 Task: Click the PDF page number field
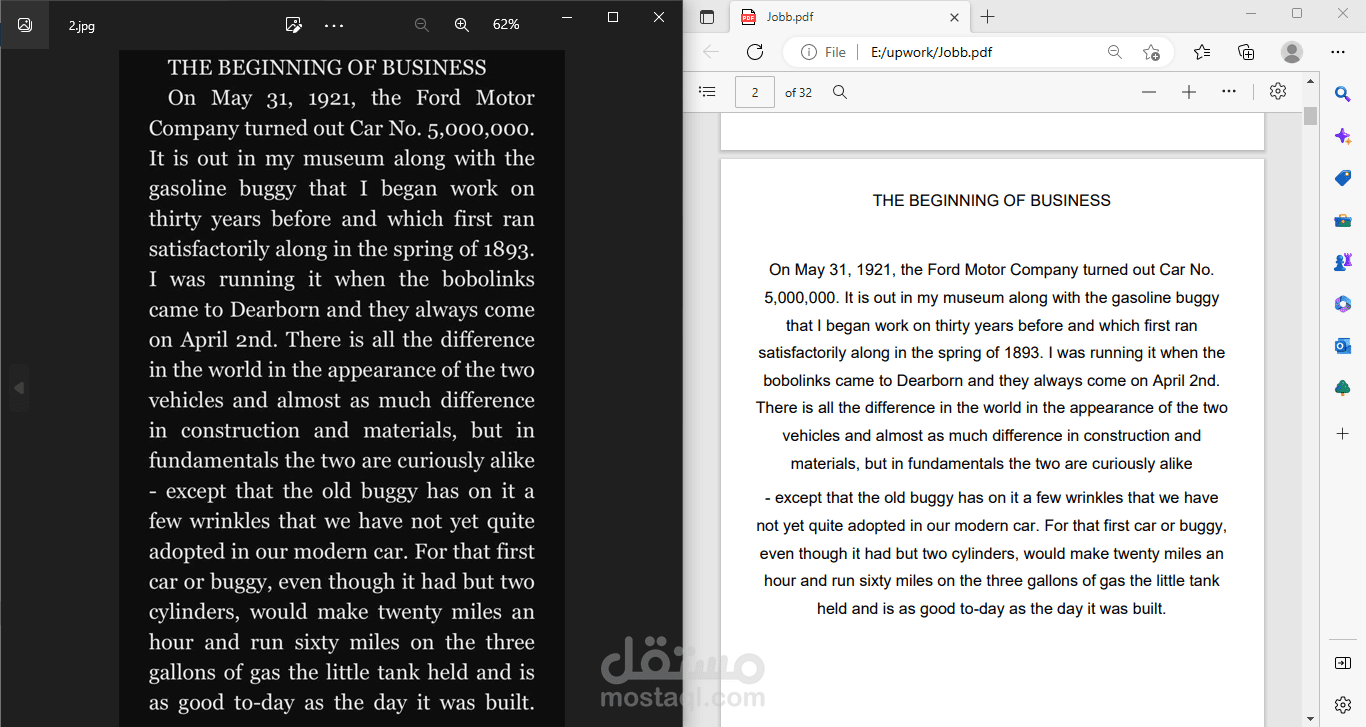click(x=755, y=92)
